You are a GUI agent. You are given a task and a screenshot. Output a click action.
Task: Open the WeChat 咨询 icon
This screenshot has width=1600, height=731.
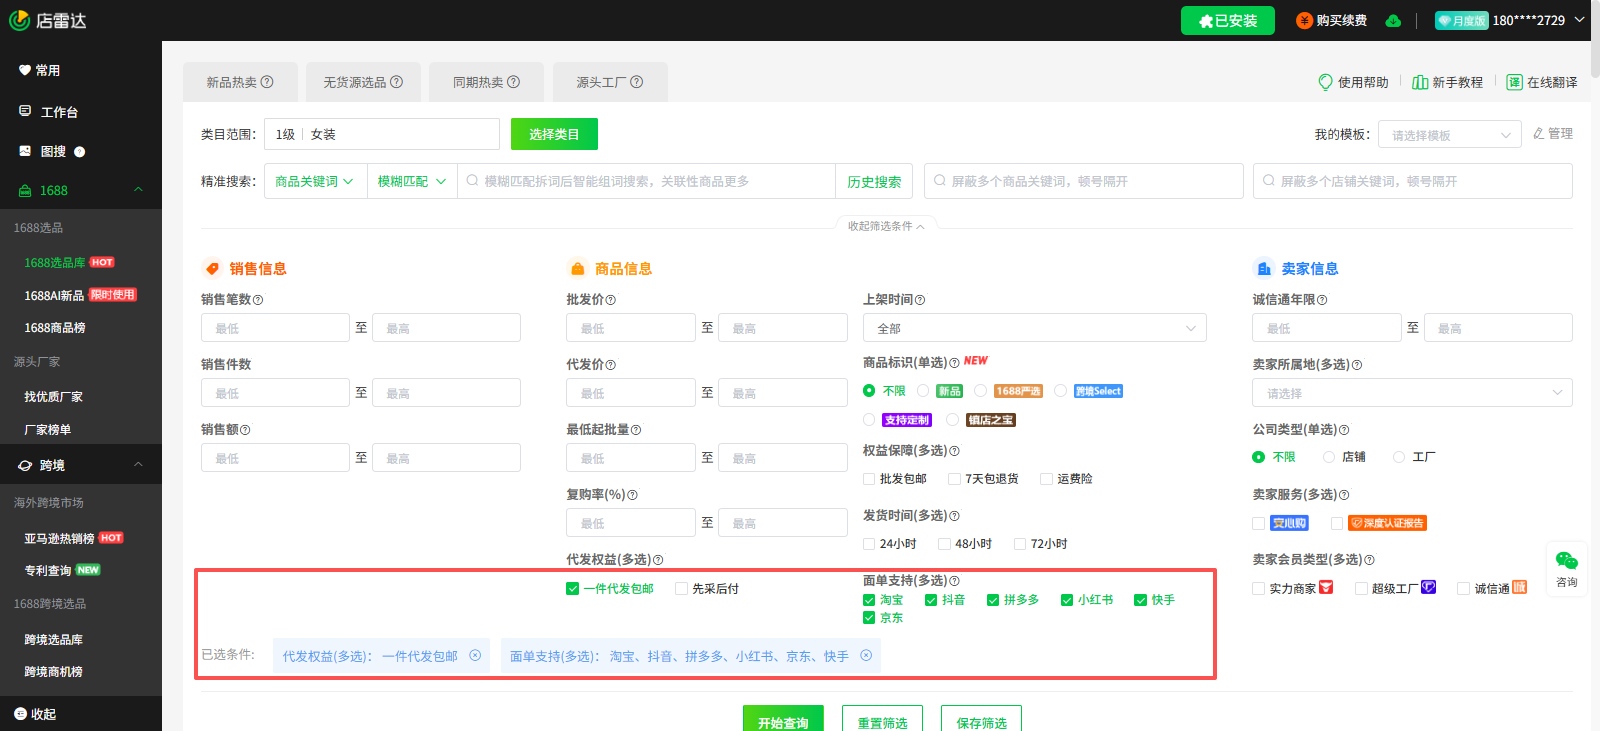pyautogui.click(x=1567, y=561)
